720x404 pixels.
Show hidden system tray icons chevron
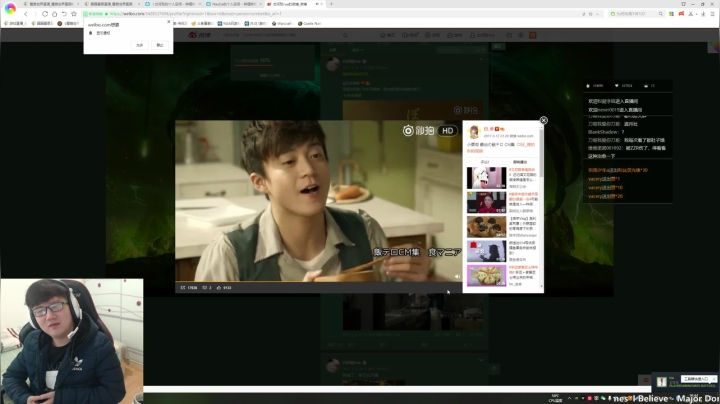pos(569,398)
